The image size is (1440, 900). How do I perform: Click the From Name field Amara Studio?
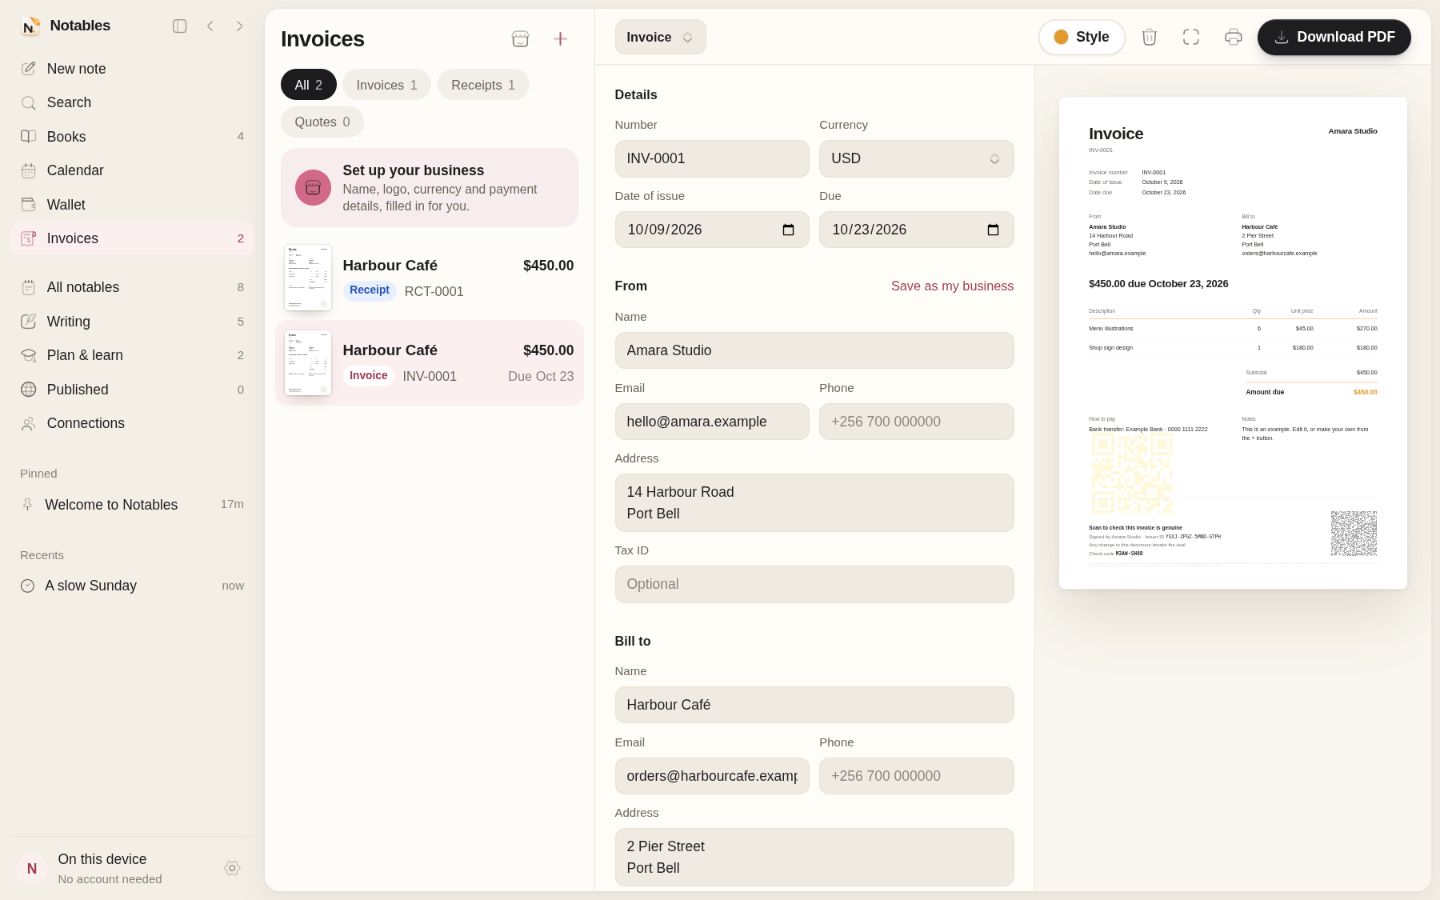click(814, 351)
